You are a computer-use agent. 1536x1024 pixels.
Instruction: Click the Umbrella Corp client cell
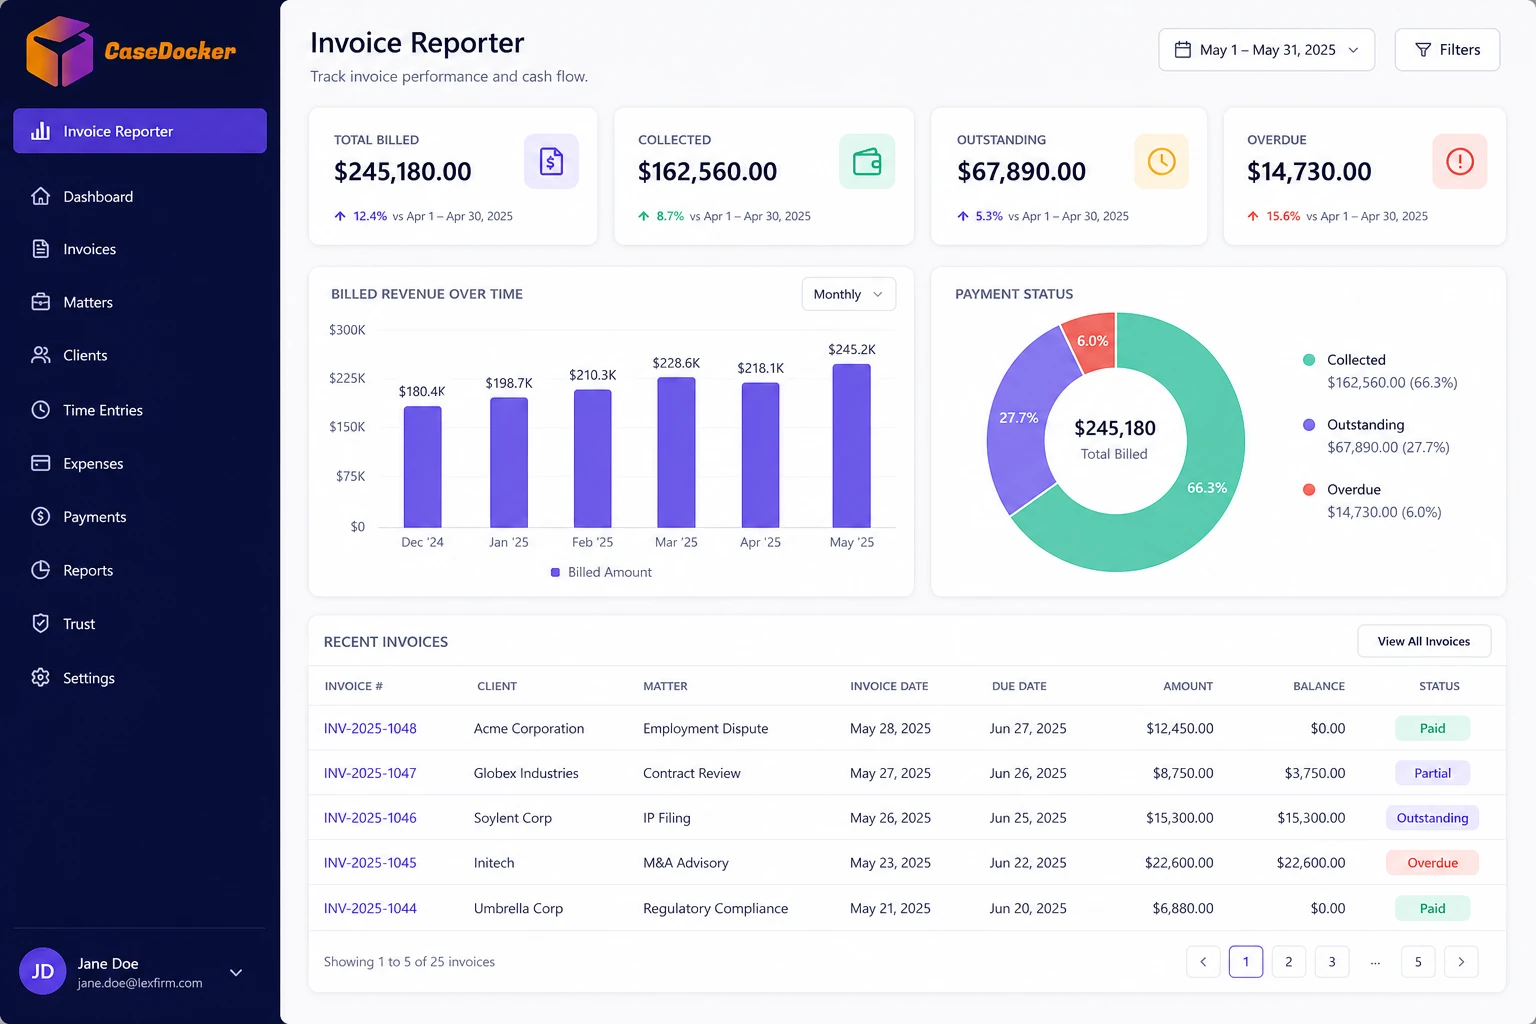[x=518, y=908]
